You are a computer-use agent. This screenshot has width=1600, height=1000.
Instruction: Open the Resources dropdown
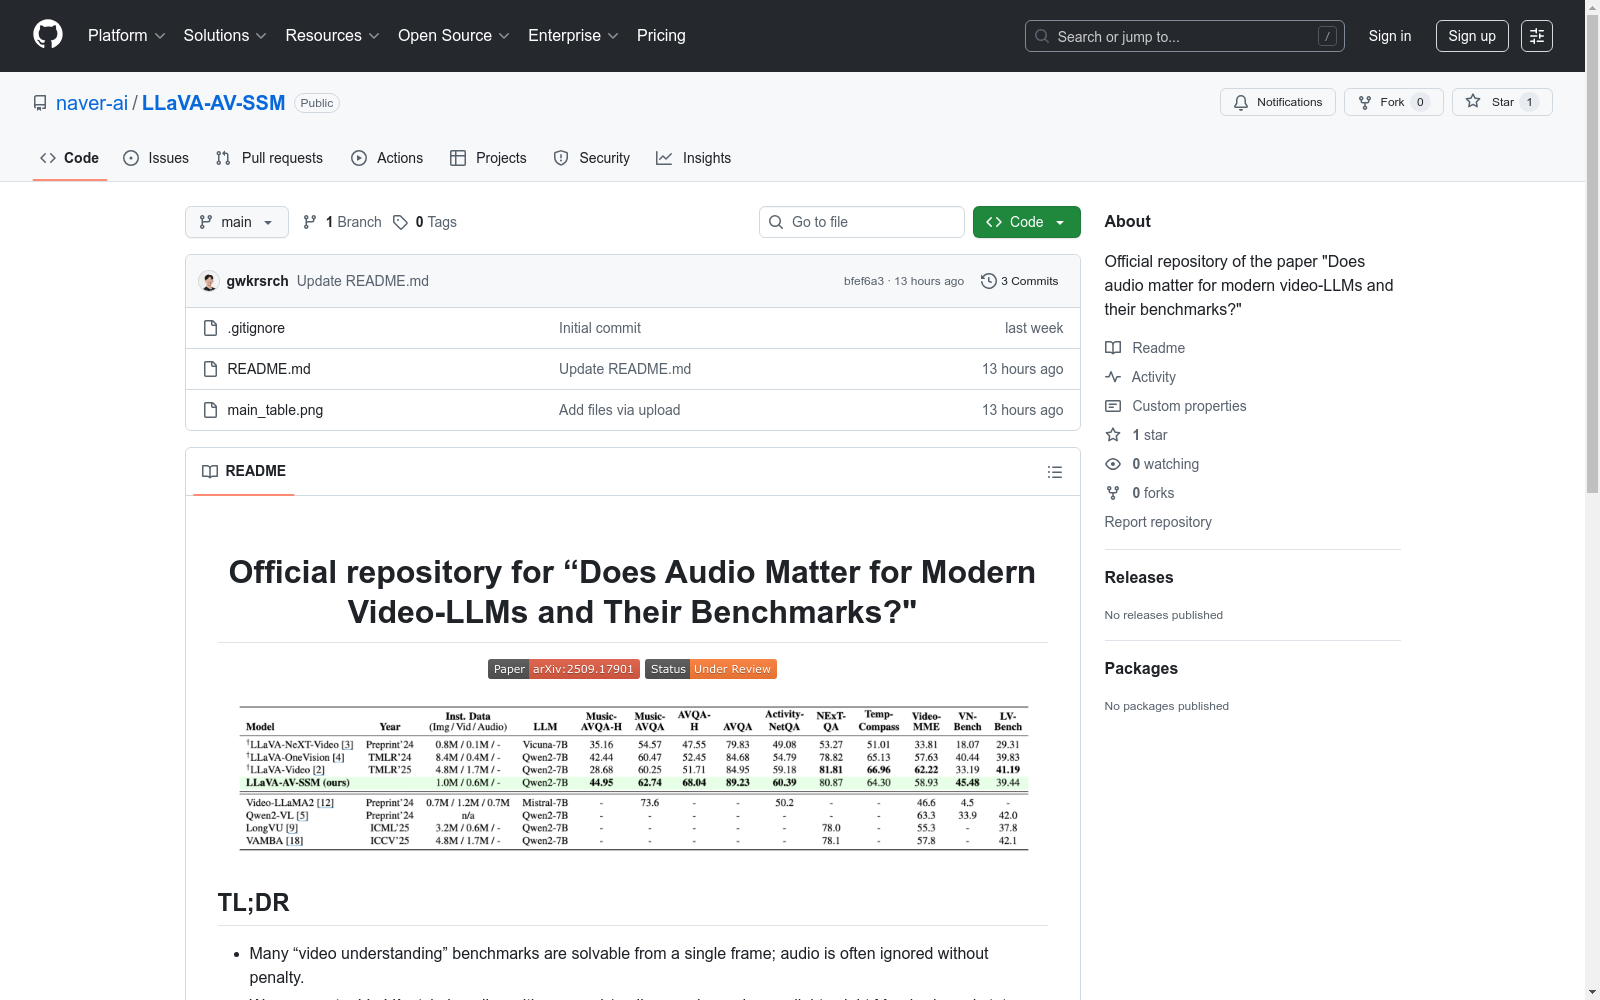[333, 36]
